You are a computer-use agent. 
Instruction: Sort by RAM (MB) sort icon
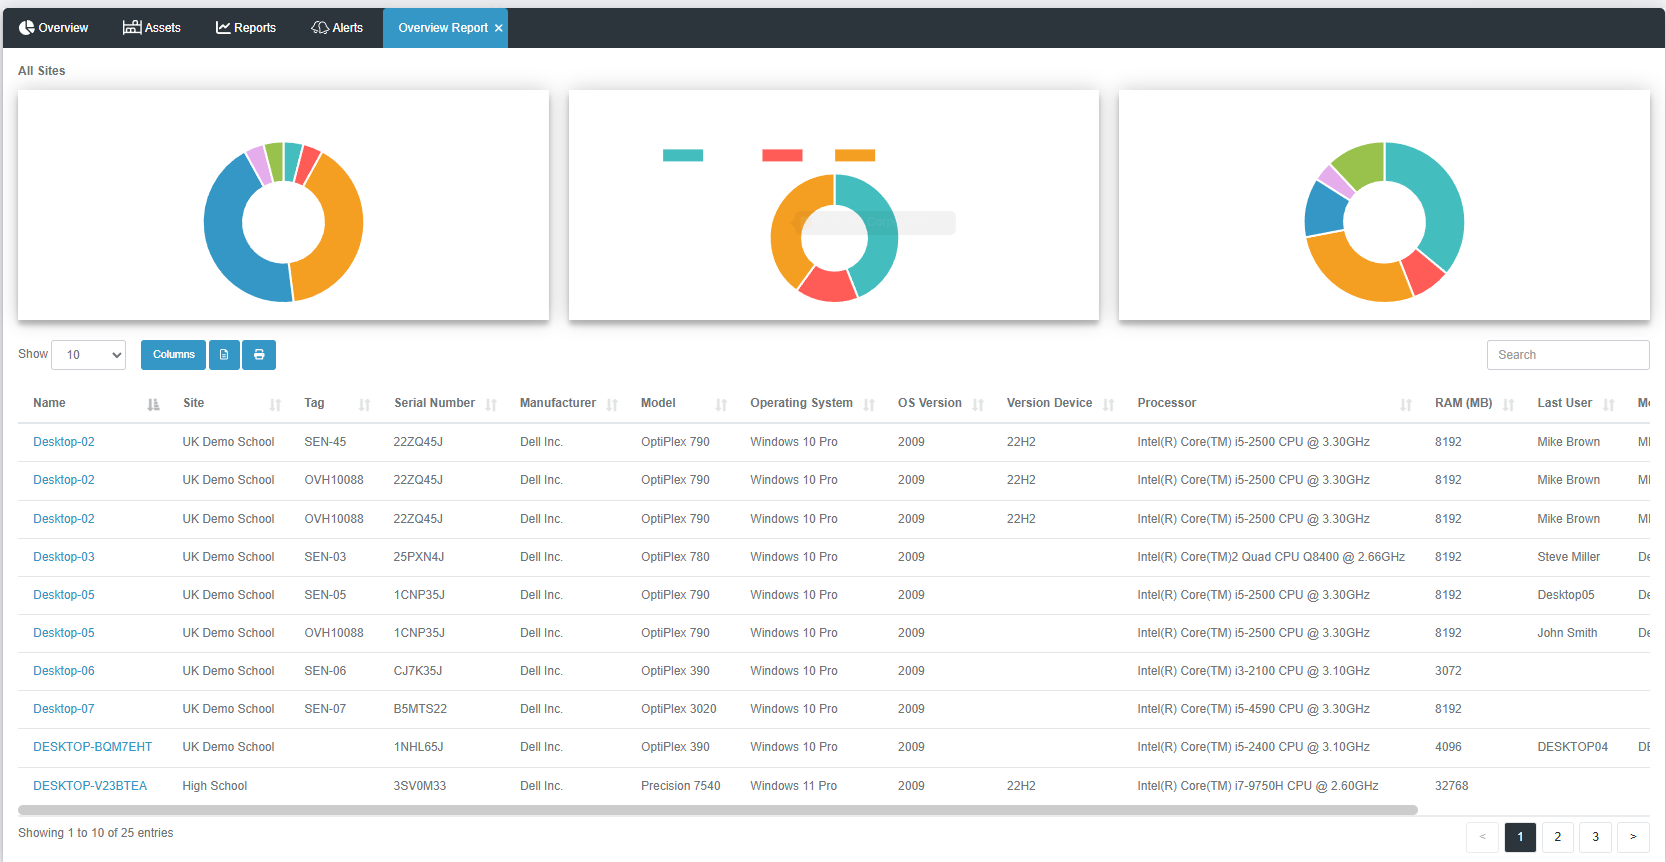tap(1508, 404)
